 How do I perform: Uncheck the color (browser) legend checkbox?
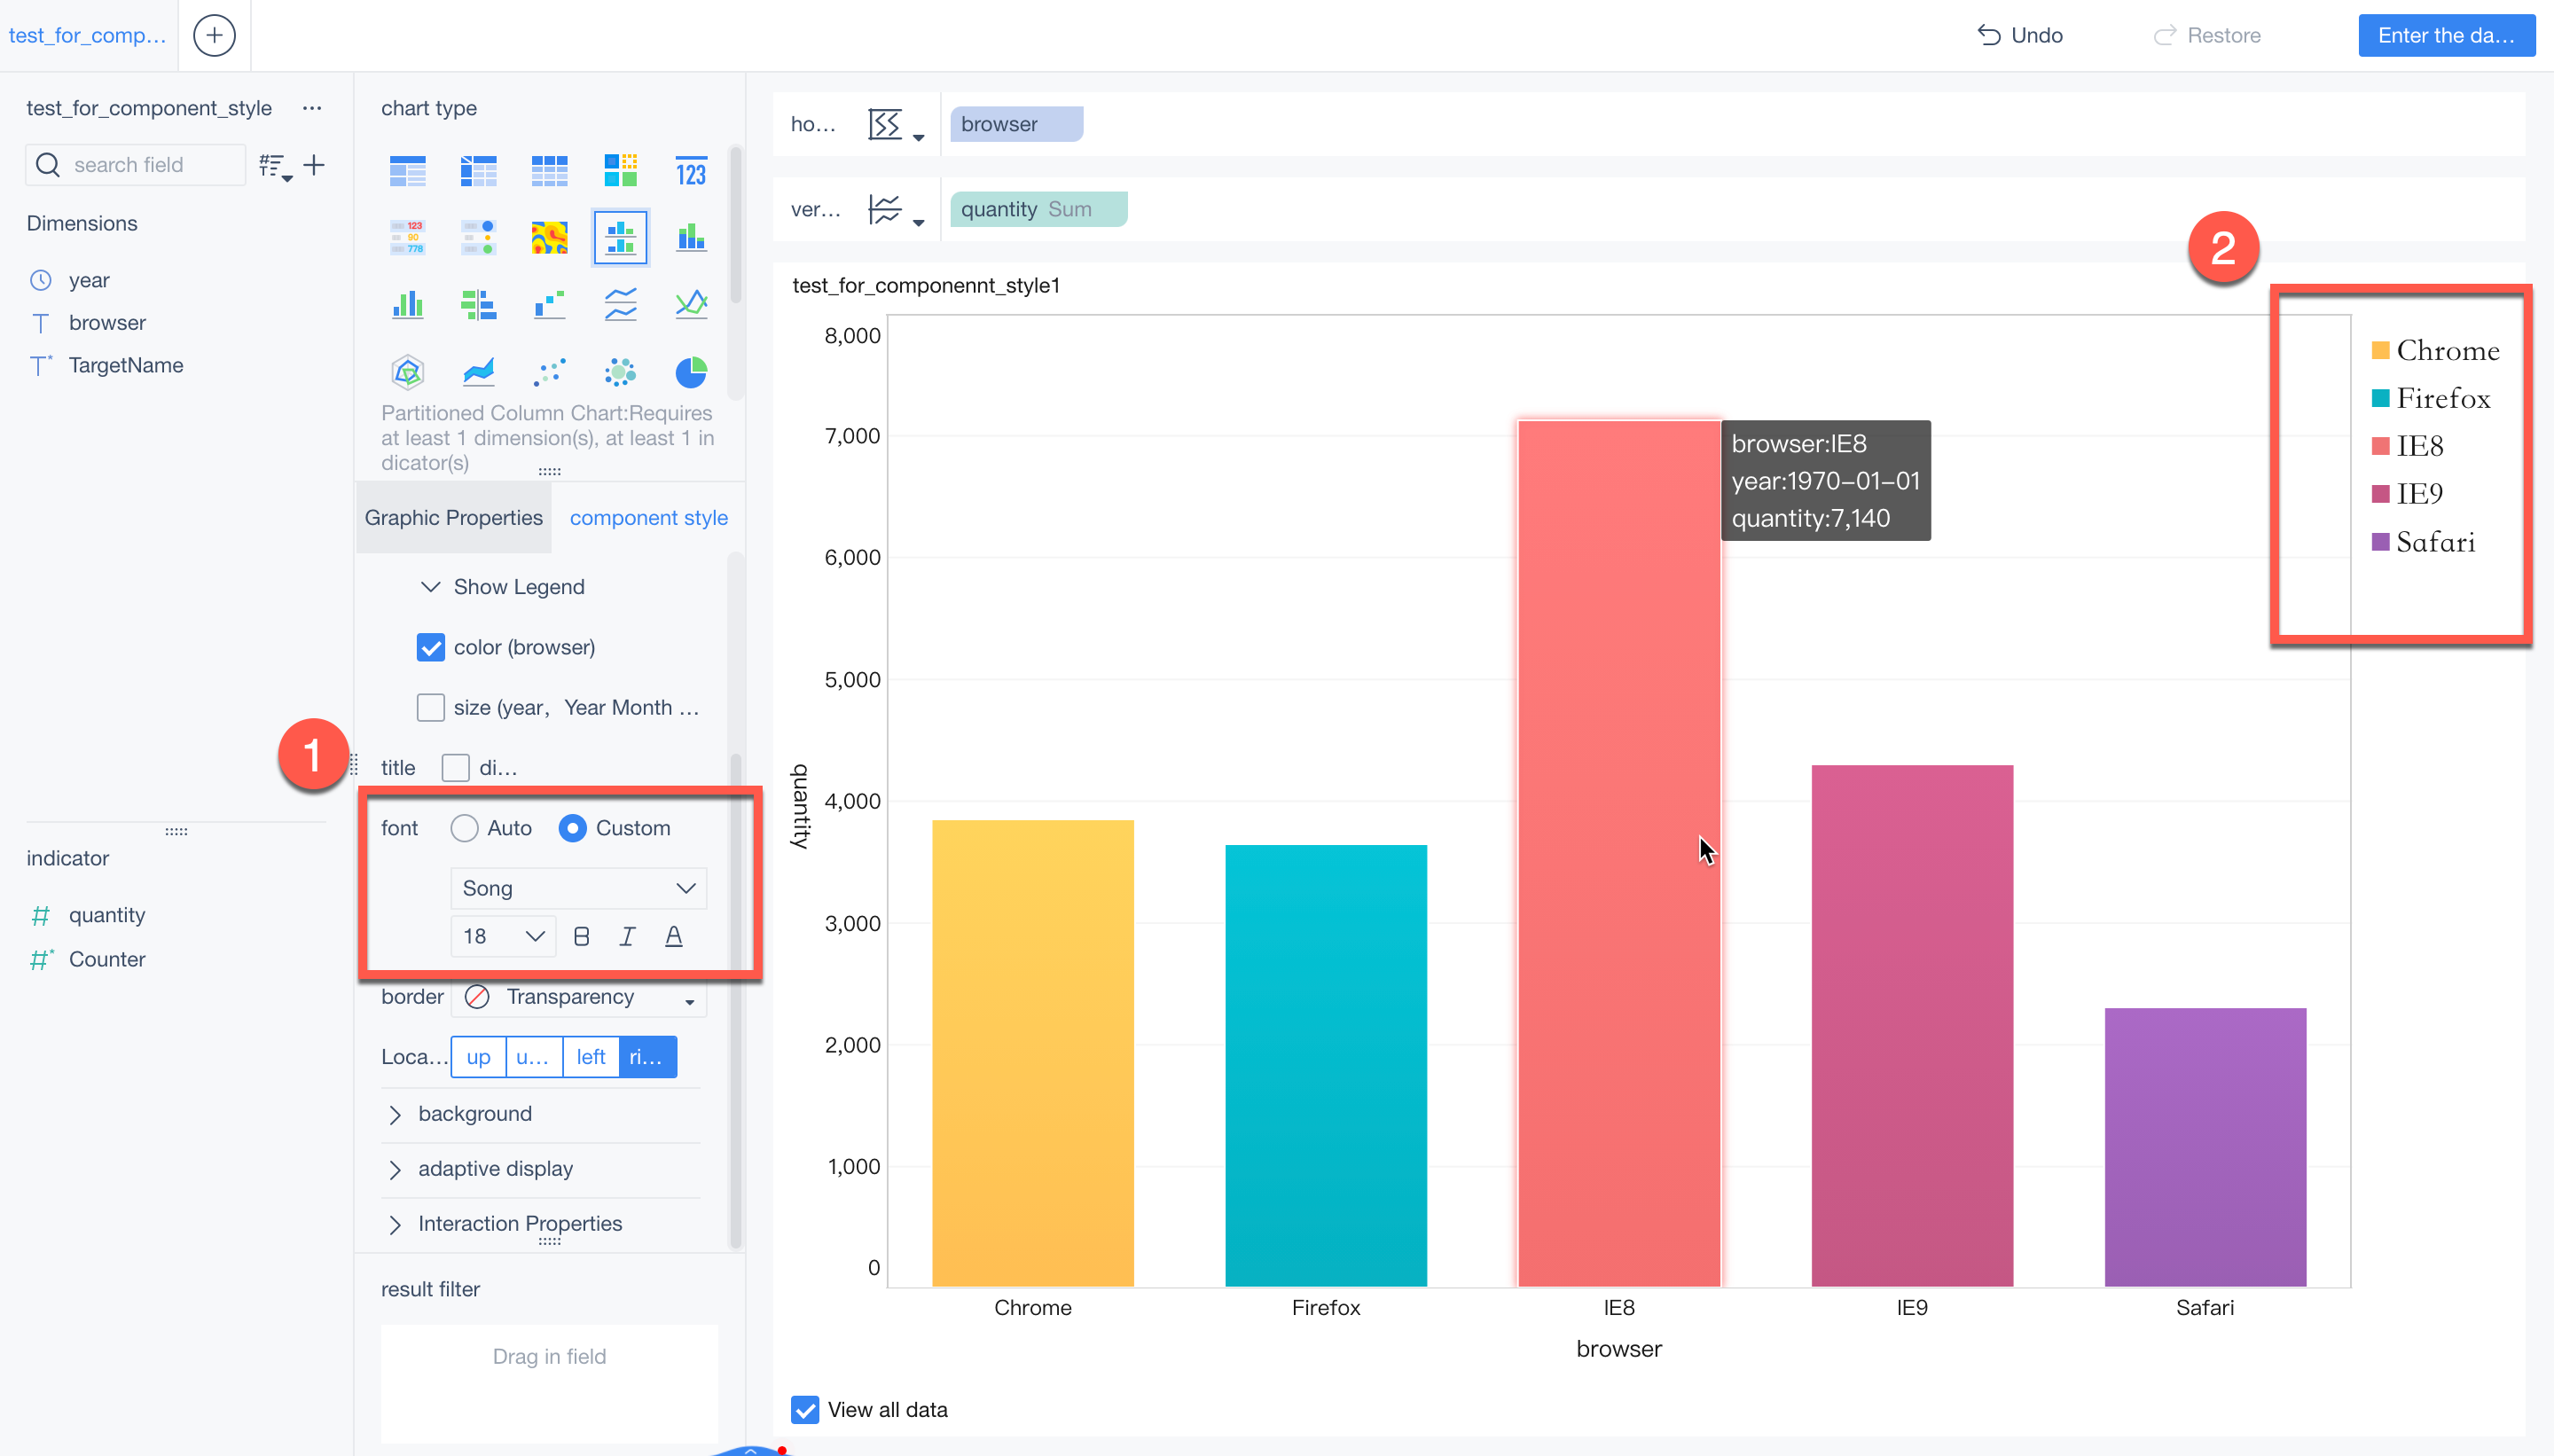coord(430,647)
